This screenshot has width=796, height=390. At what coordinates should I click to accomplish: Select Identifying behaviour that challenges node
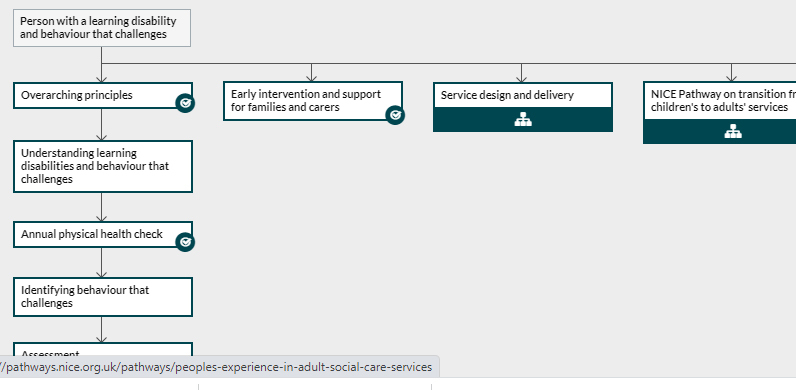pos(103,297)
